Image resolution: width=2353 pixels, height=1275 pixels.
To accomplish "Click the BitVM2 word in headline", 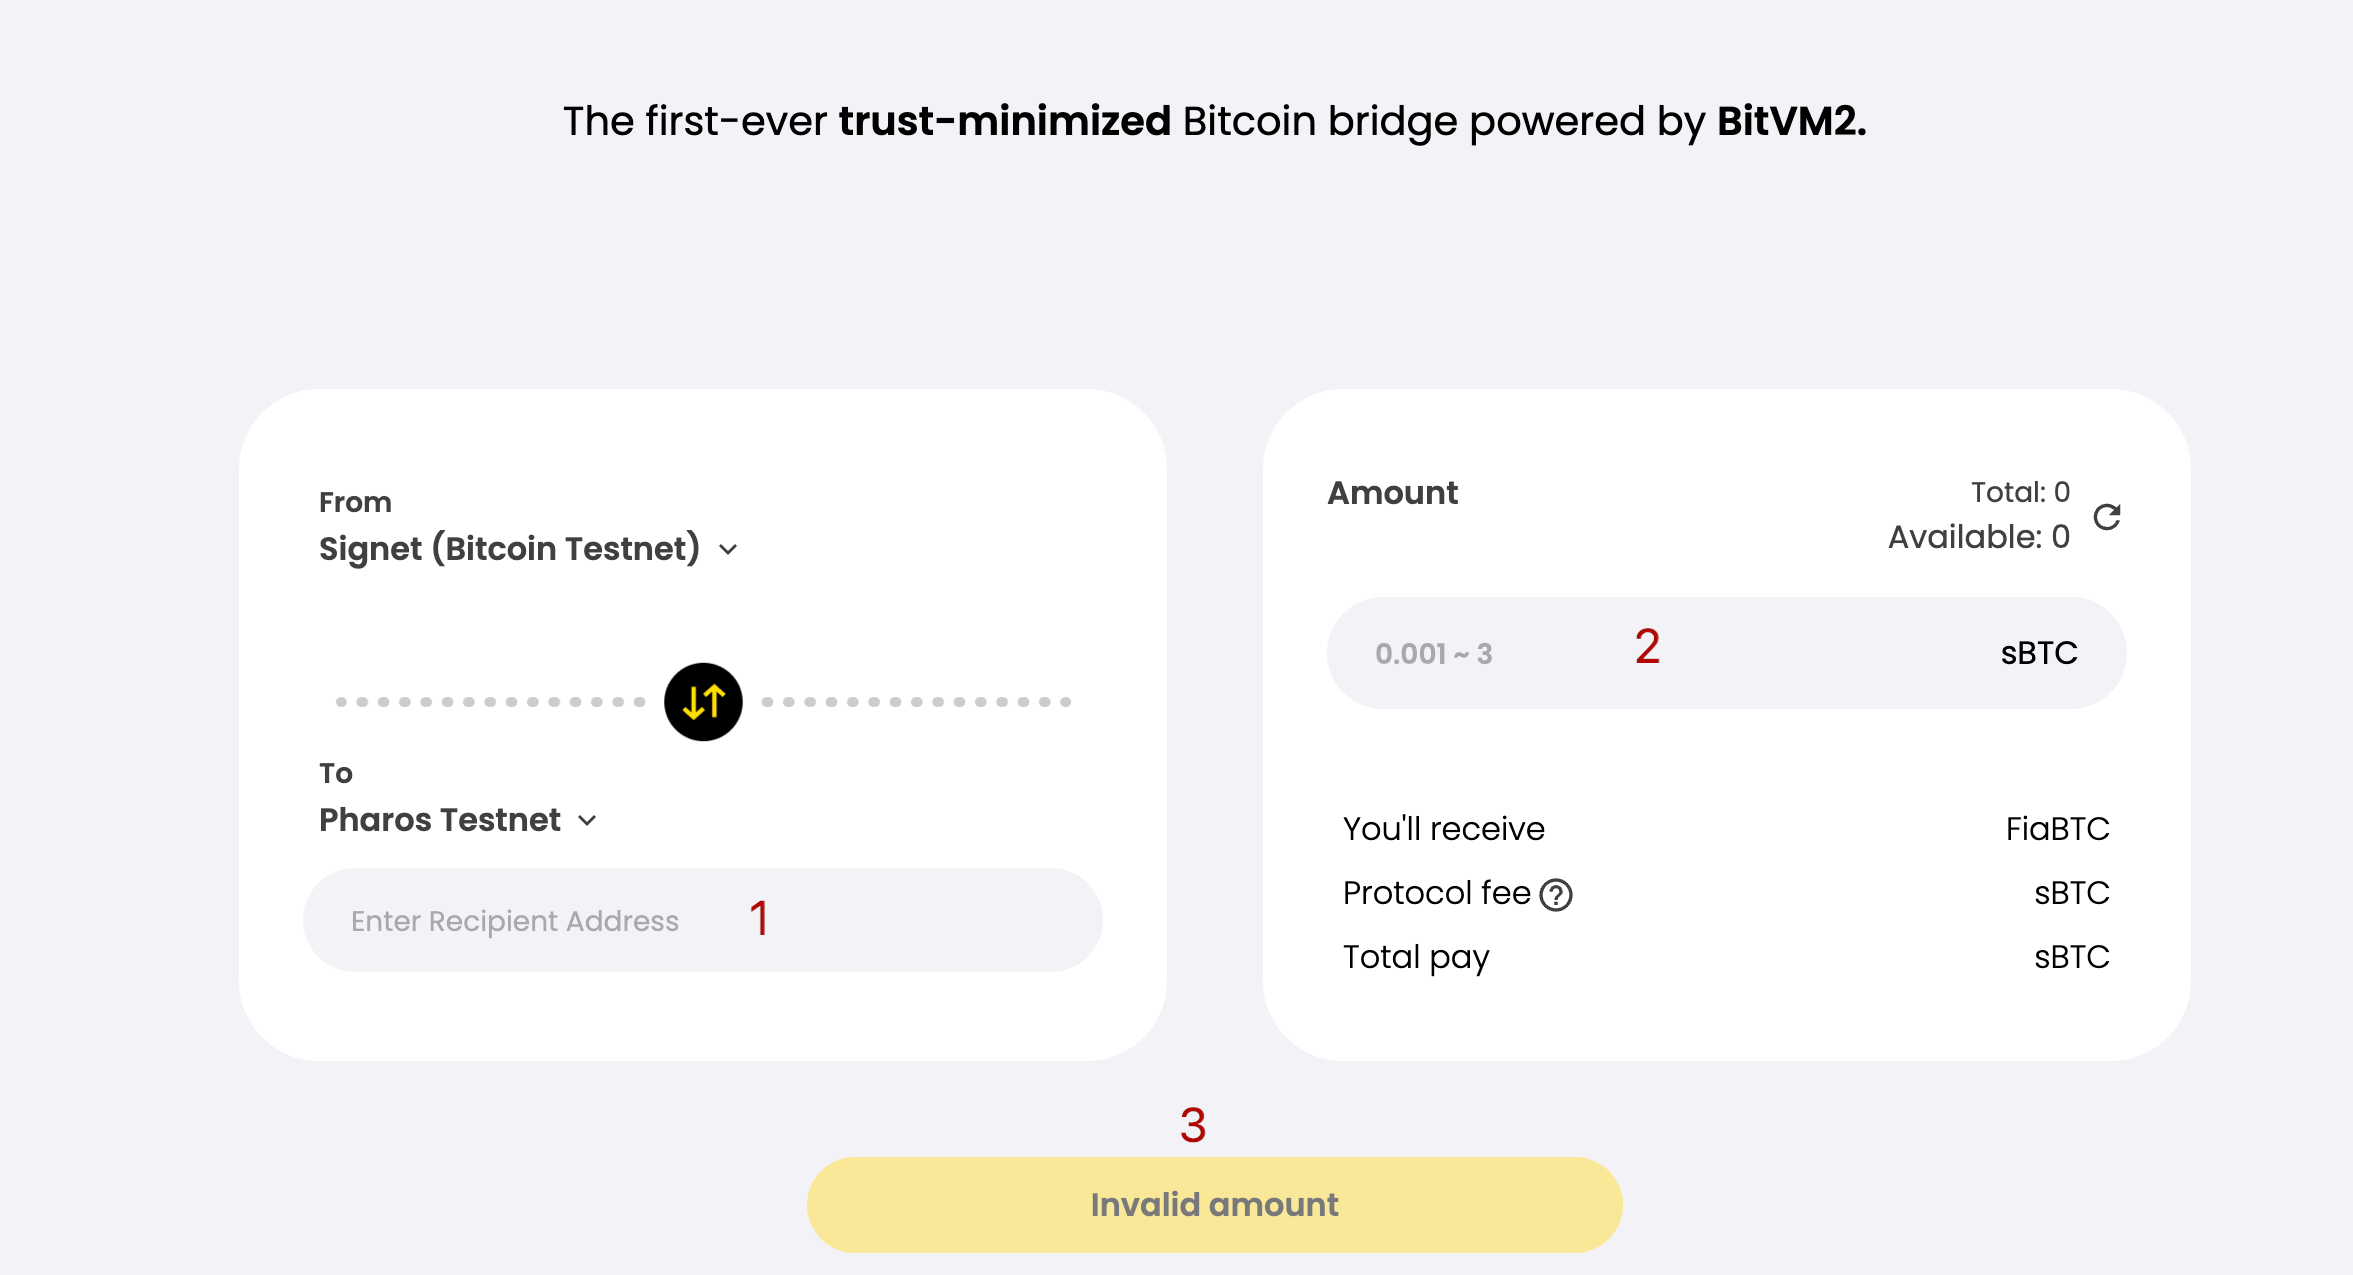I will (1791, 121).
